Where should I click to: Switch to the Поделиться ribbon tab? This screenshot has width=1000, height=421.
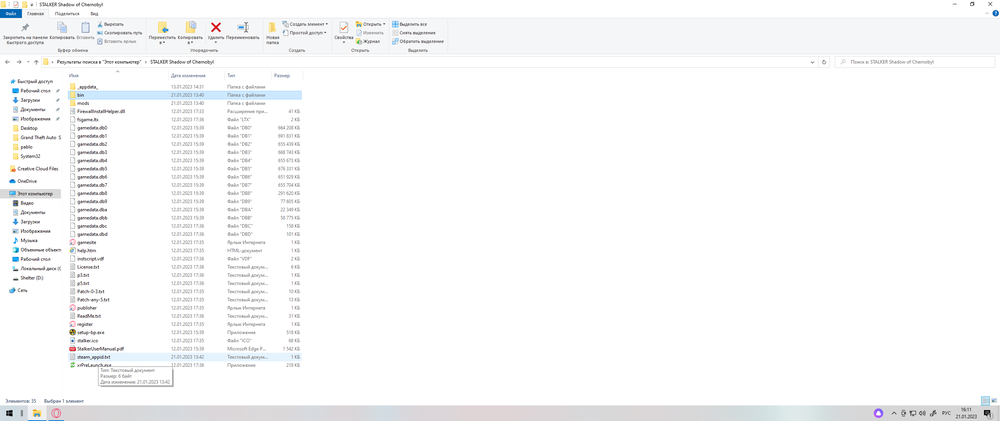(67, 13)
